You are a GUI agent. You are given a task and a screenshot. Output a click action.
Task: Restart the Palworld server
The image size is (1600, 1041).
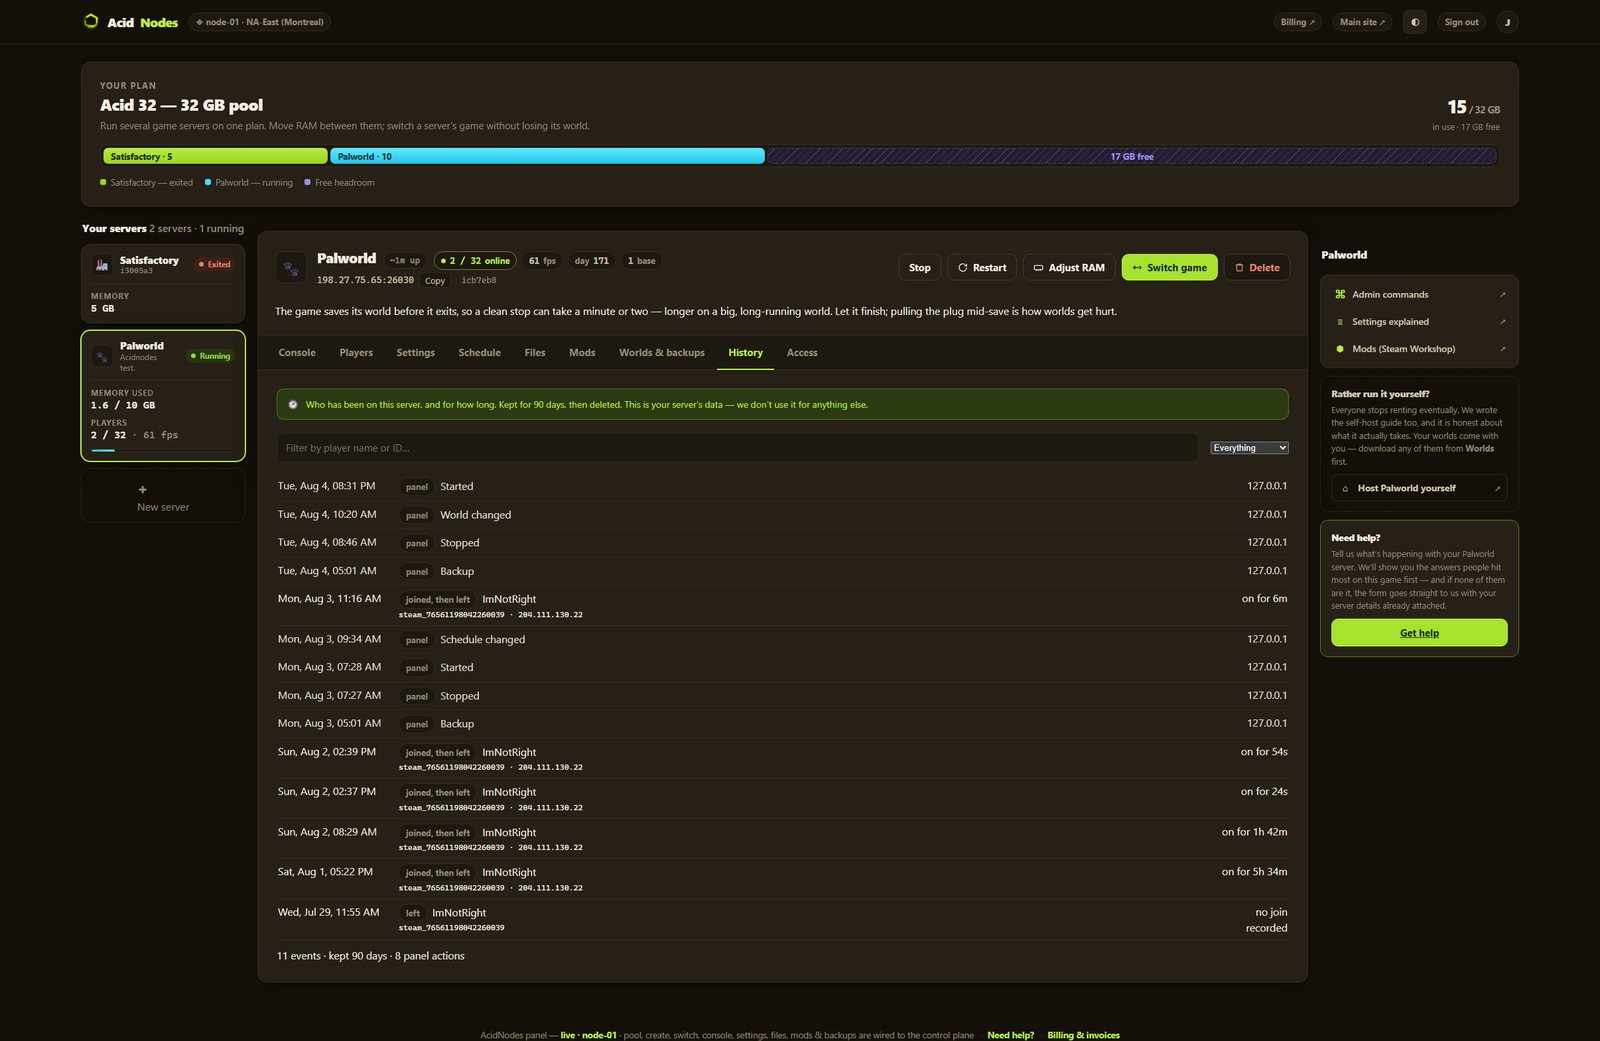(982, 268)
